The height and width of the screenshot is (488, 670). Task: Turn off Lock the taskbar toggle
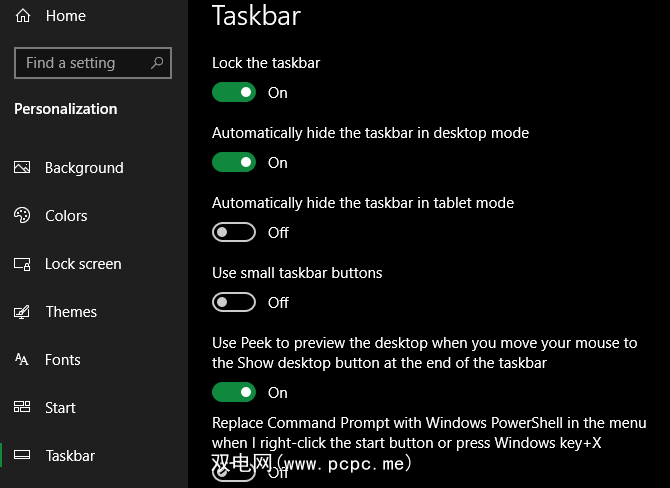point(234,93)
